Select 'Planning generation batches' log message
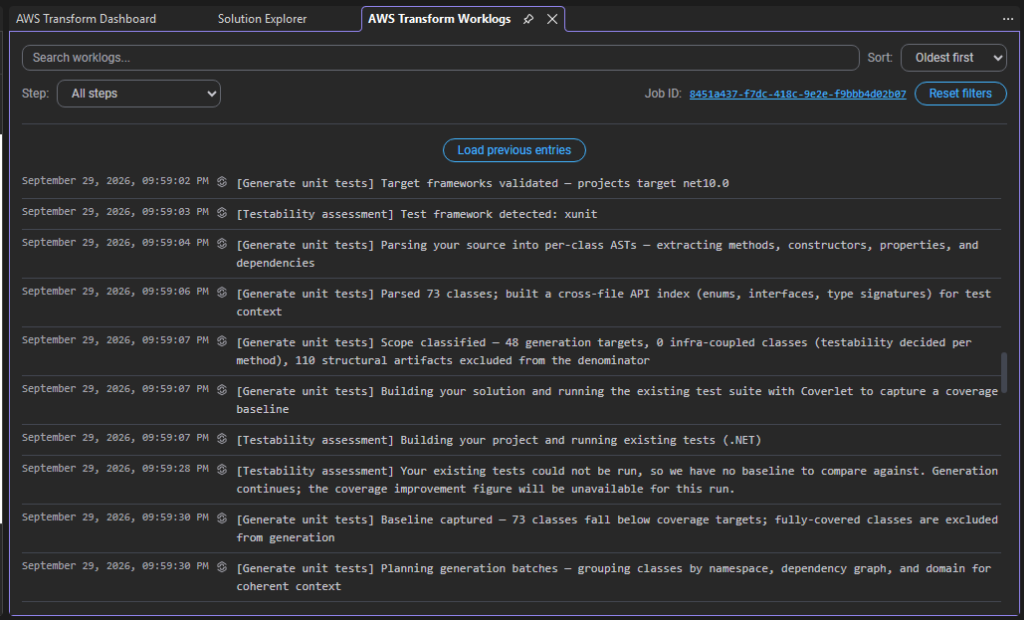1024x620 pixels. (x=614, y=578)
